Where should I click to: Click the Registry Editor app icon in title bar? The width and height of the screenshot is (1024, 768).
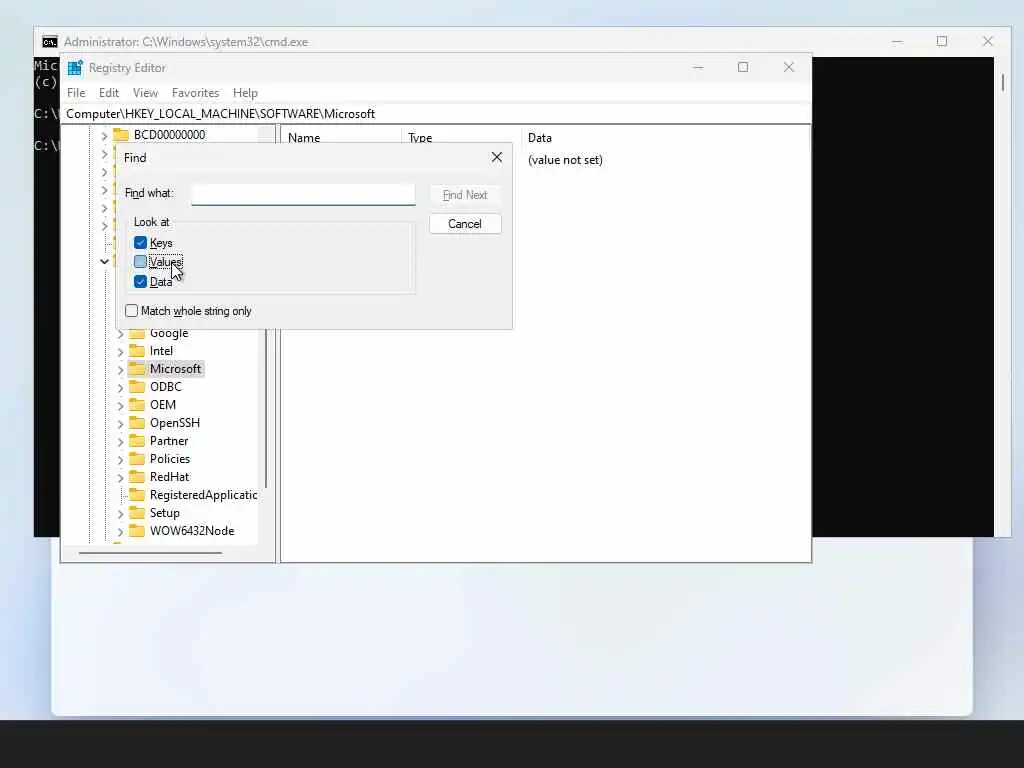tap(75, 68)
